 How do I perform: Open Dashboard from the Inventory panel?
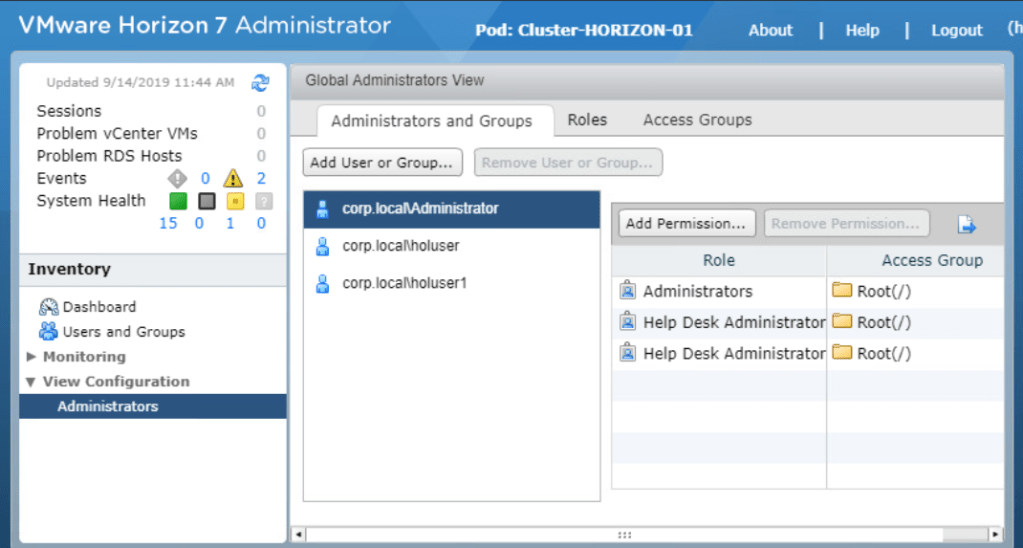click(99, 307)
